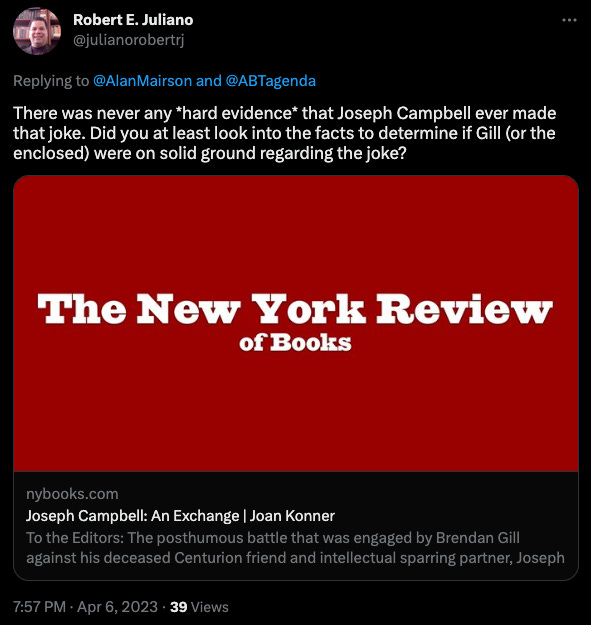Open the 7:57 PM timestamp
This screenshot has height=625, width=591.
(x=39, y=607)
